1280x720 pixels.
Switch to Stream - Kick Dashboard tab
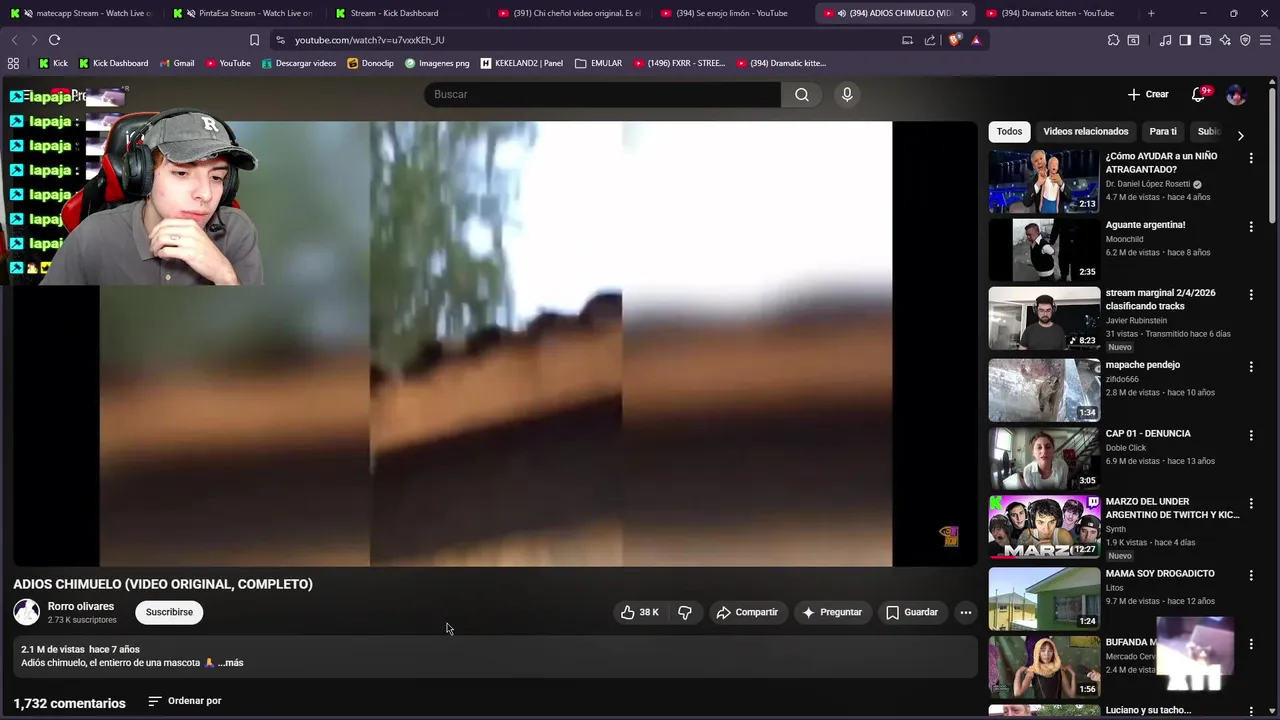coord(405,13)
